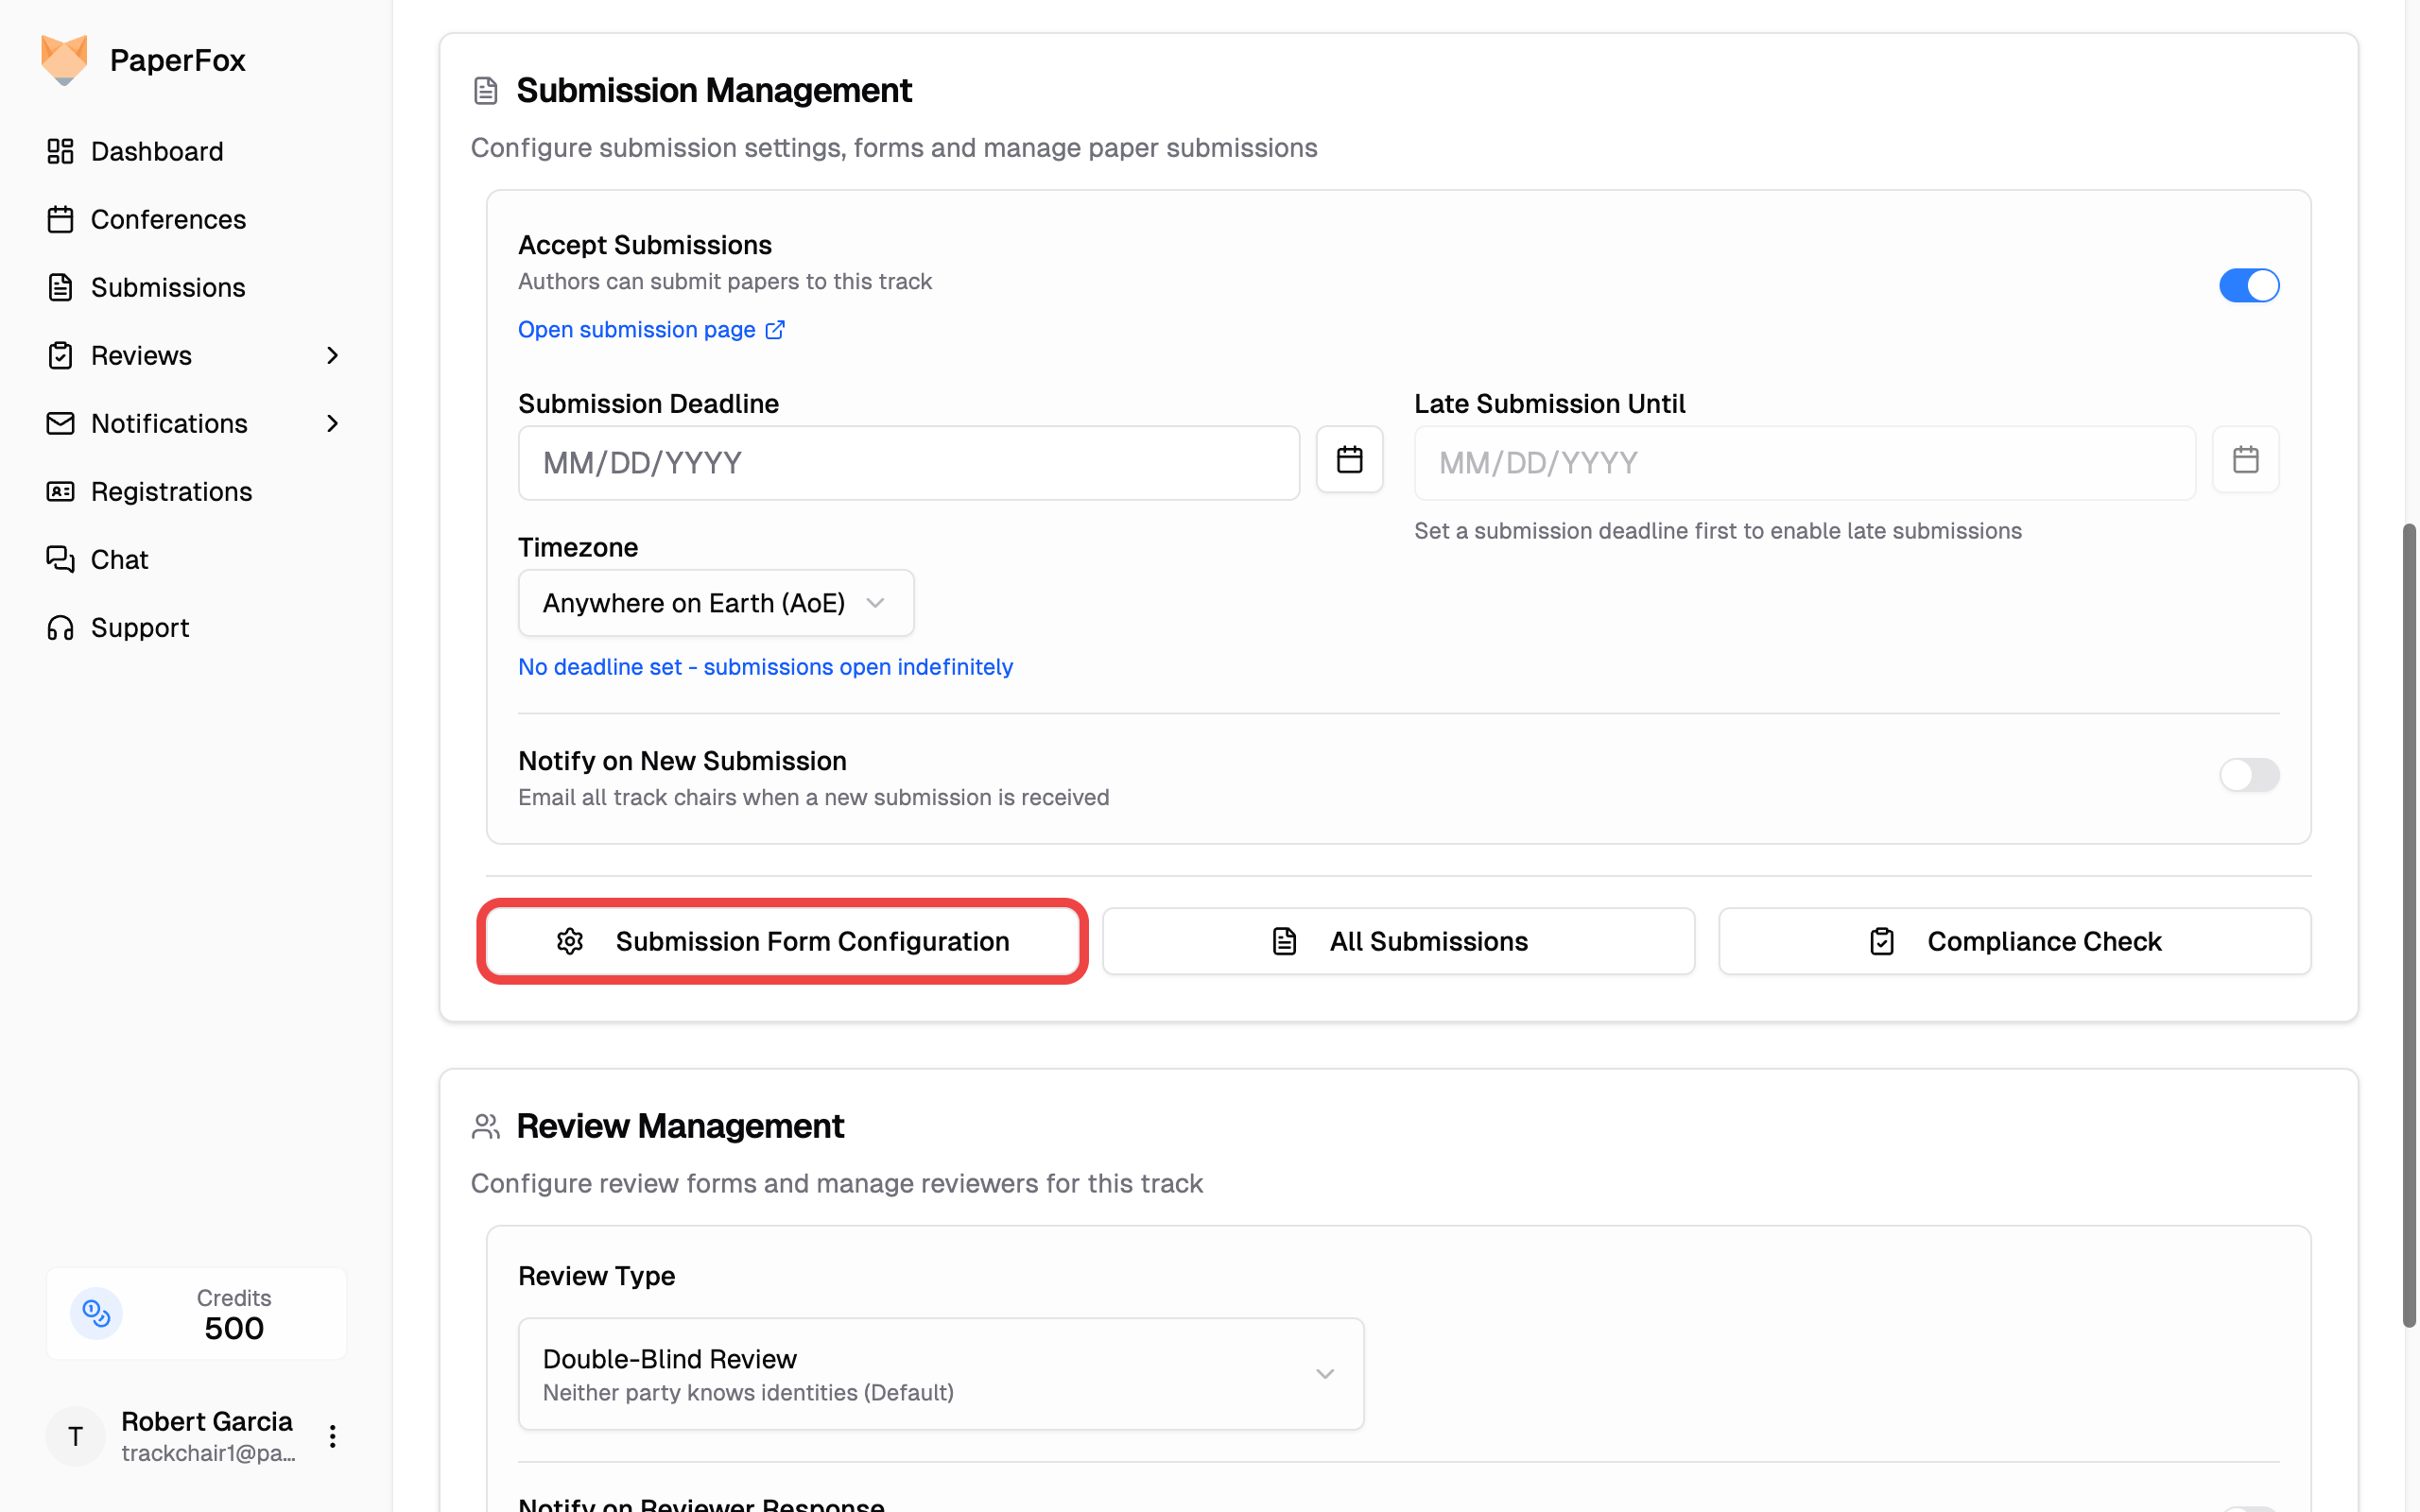
Task: Click the PaperFox fox logo
Action: (64, 60)
